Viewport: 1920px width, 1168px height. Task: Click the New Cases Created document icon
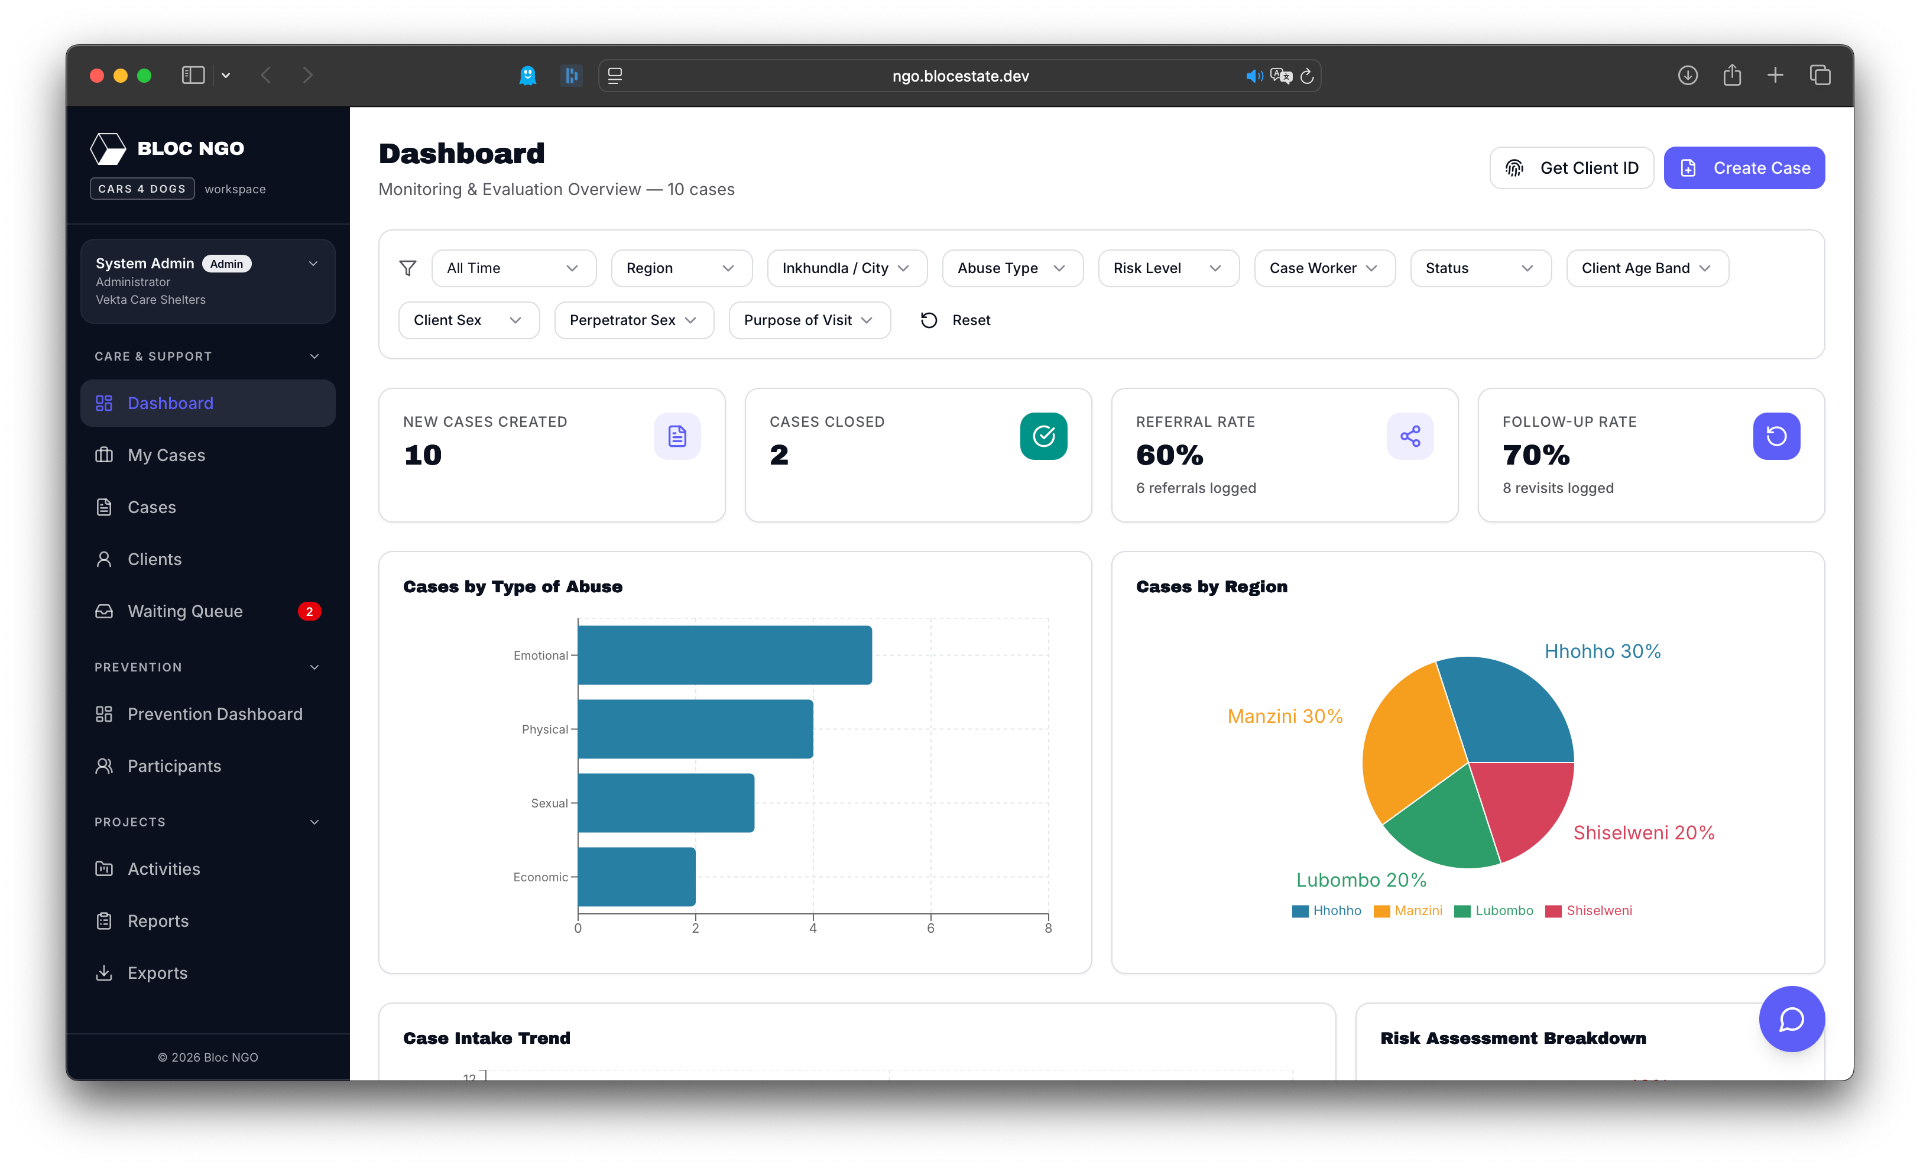[677, 436]
